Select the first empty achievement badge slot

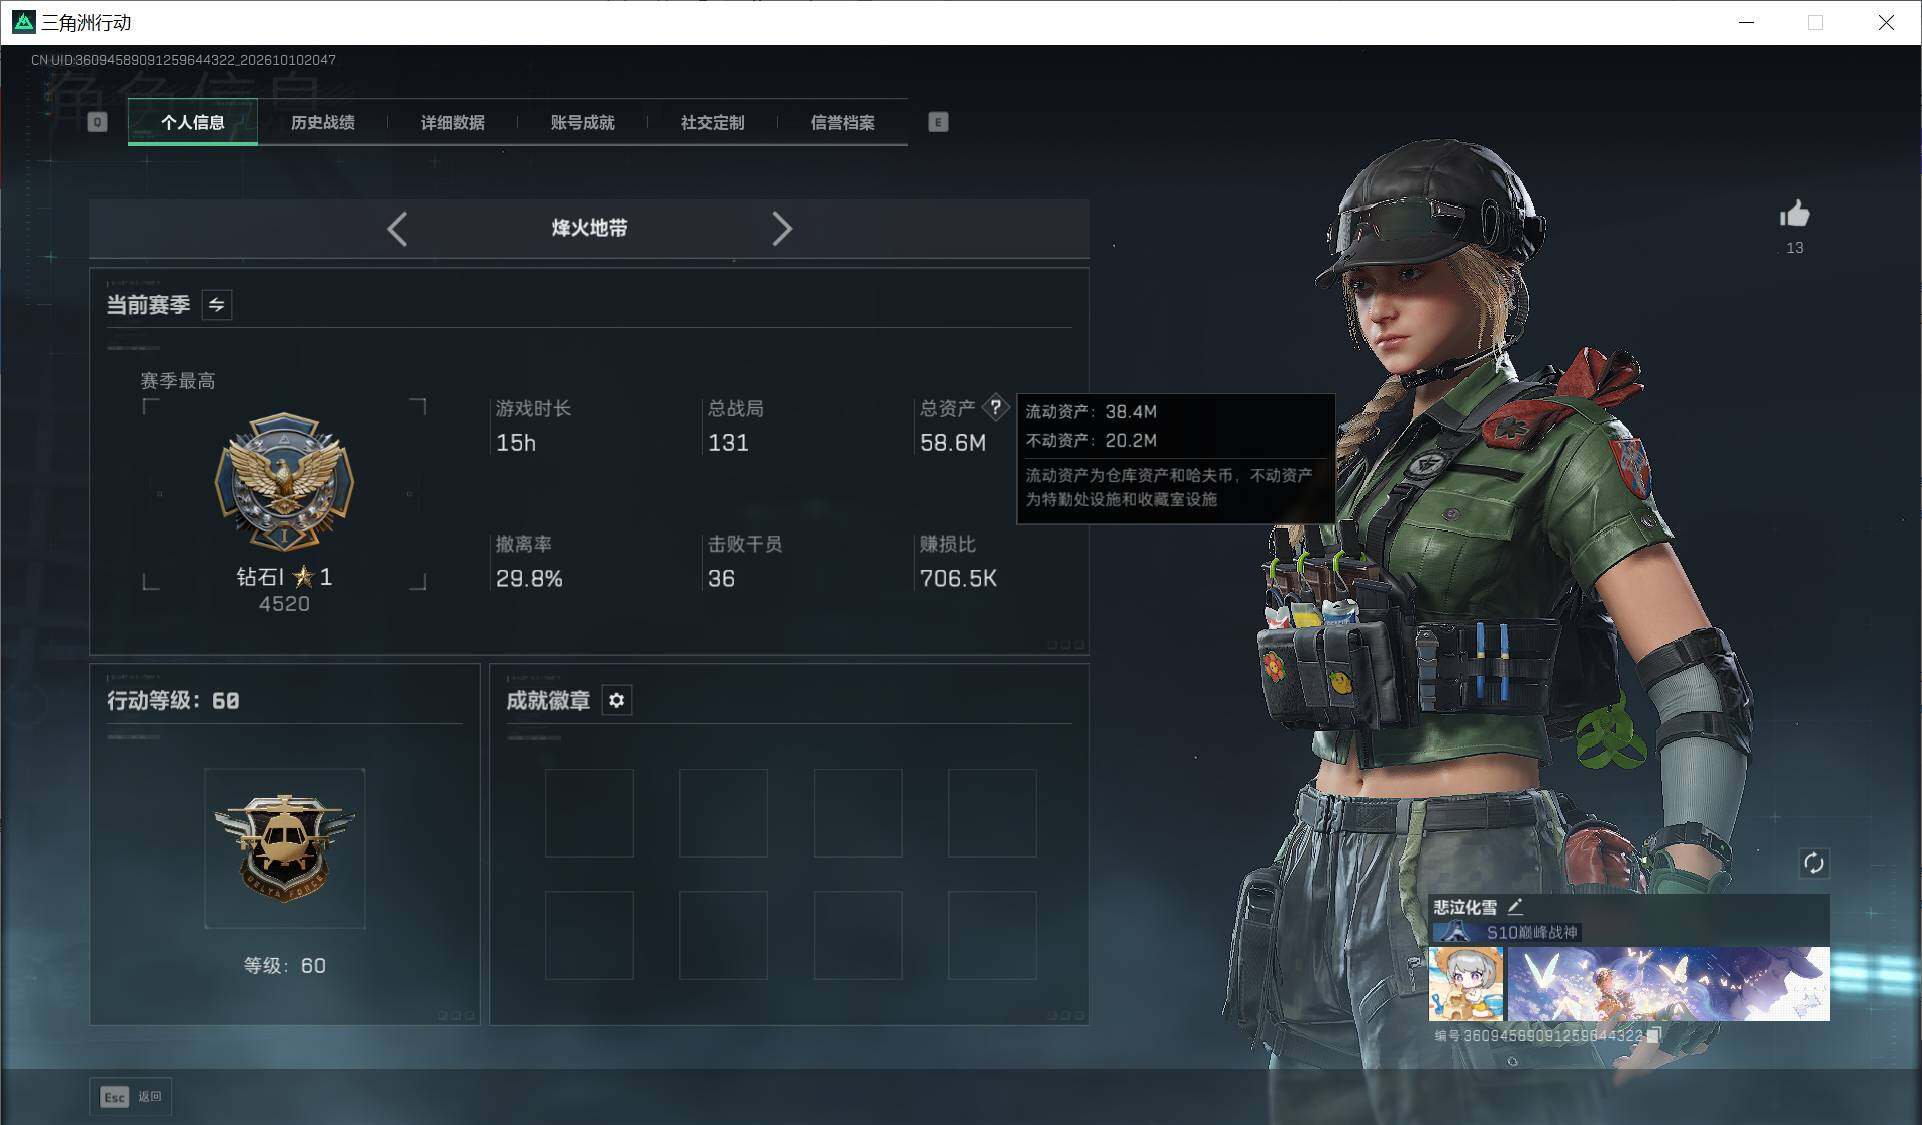[589, 813]
